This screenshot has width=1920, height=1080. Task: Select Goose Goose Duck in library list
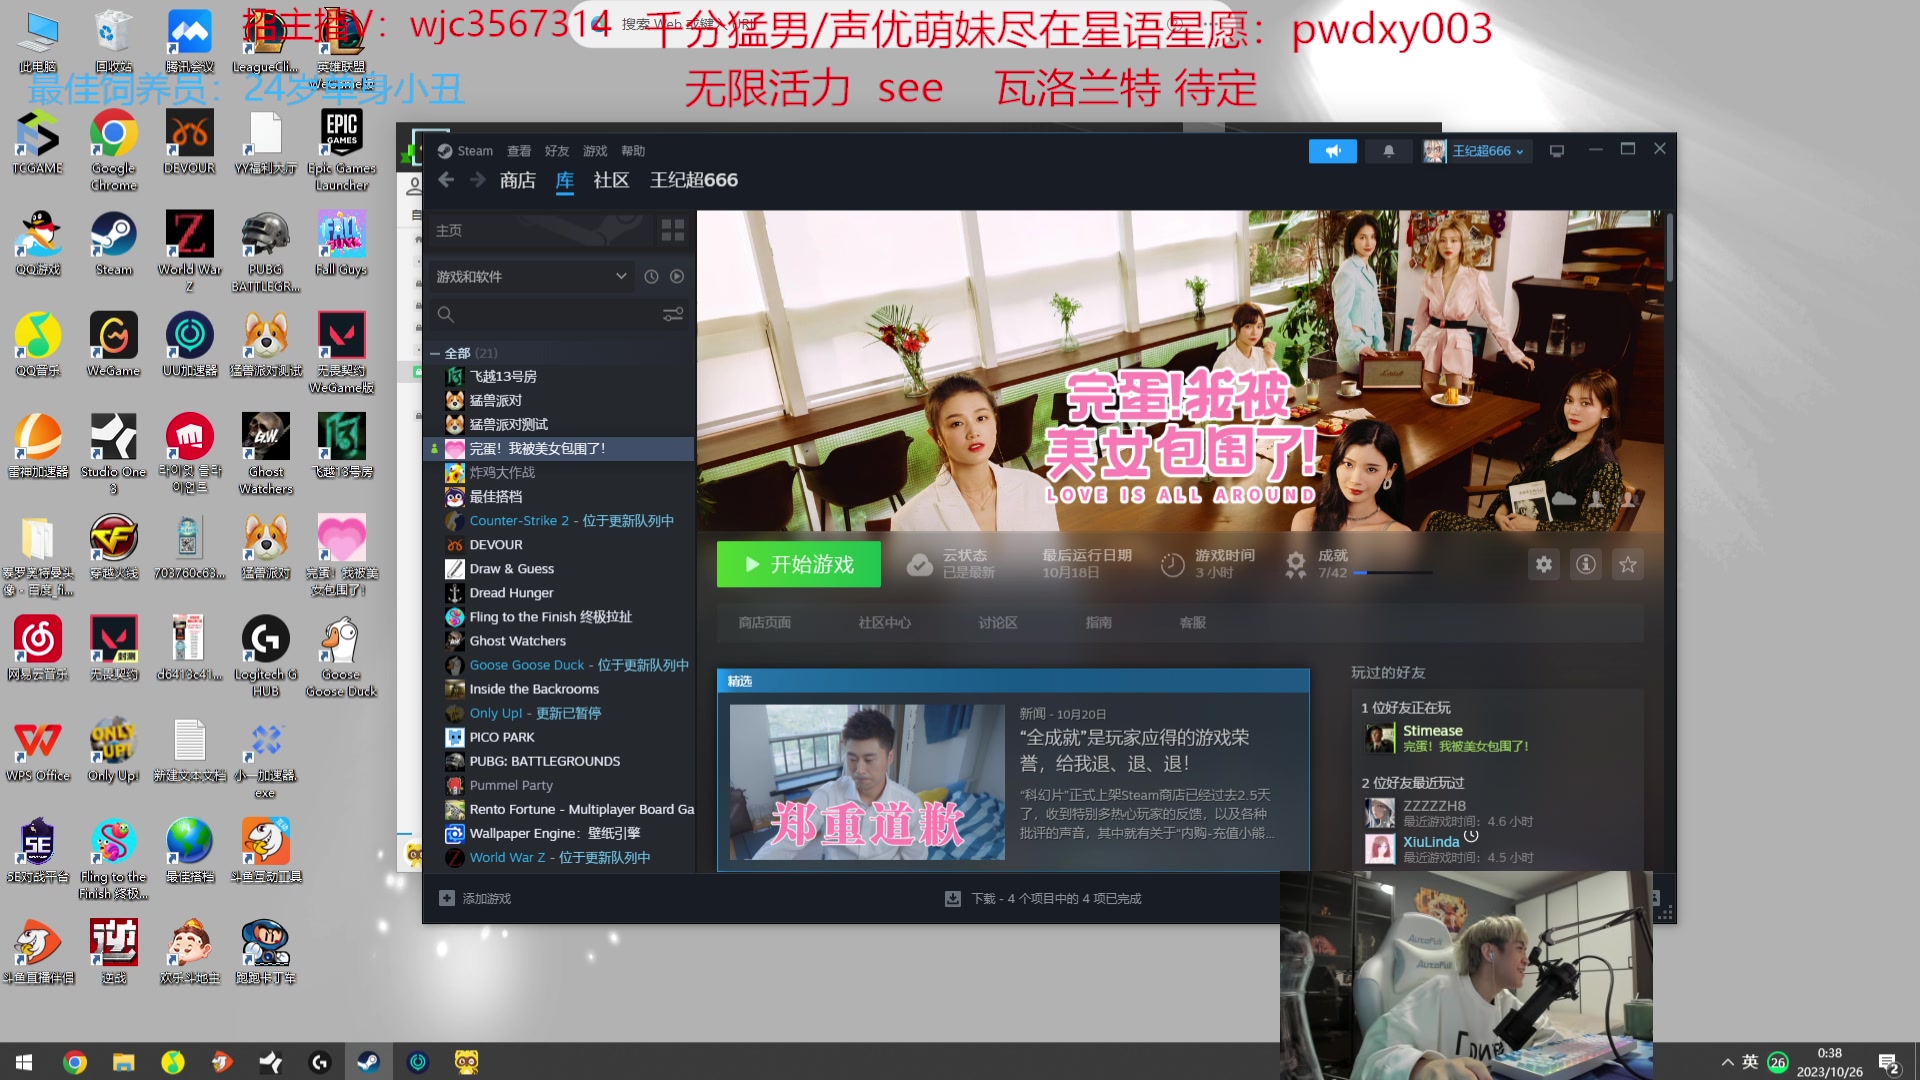560,664
